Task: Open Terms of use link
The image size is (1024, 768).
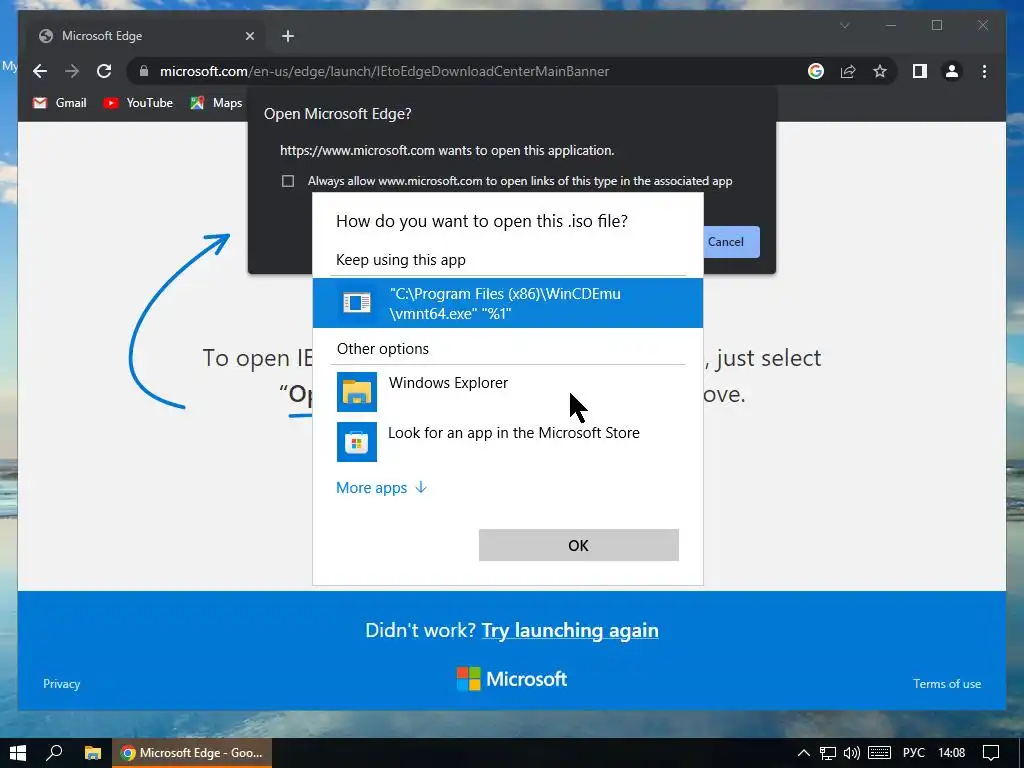Action: point(947,684)
